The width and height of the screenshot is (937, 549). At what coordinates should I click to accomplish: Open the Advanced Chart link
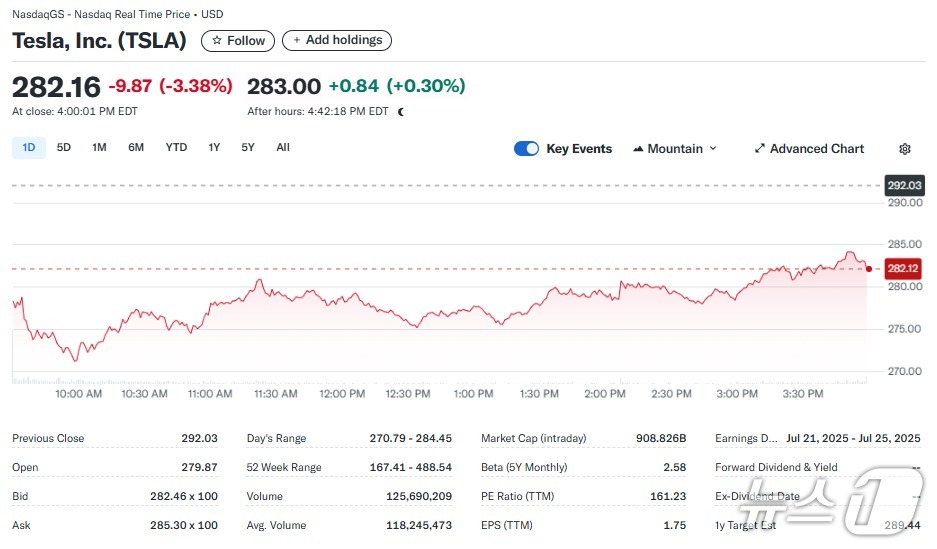[x=816, y=149]
